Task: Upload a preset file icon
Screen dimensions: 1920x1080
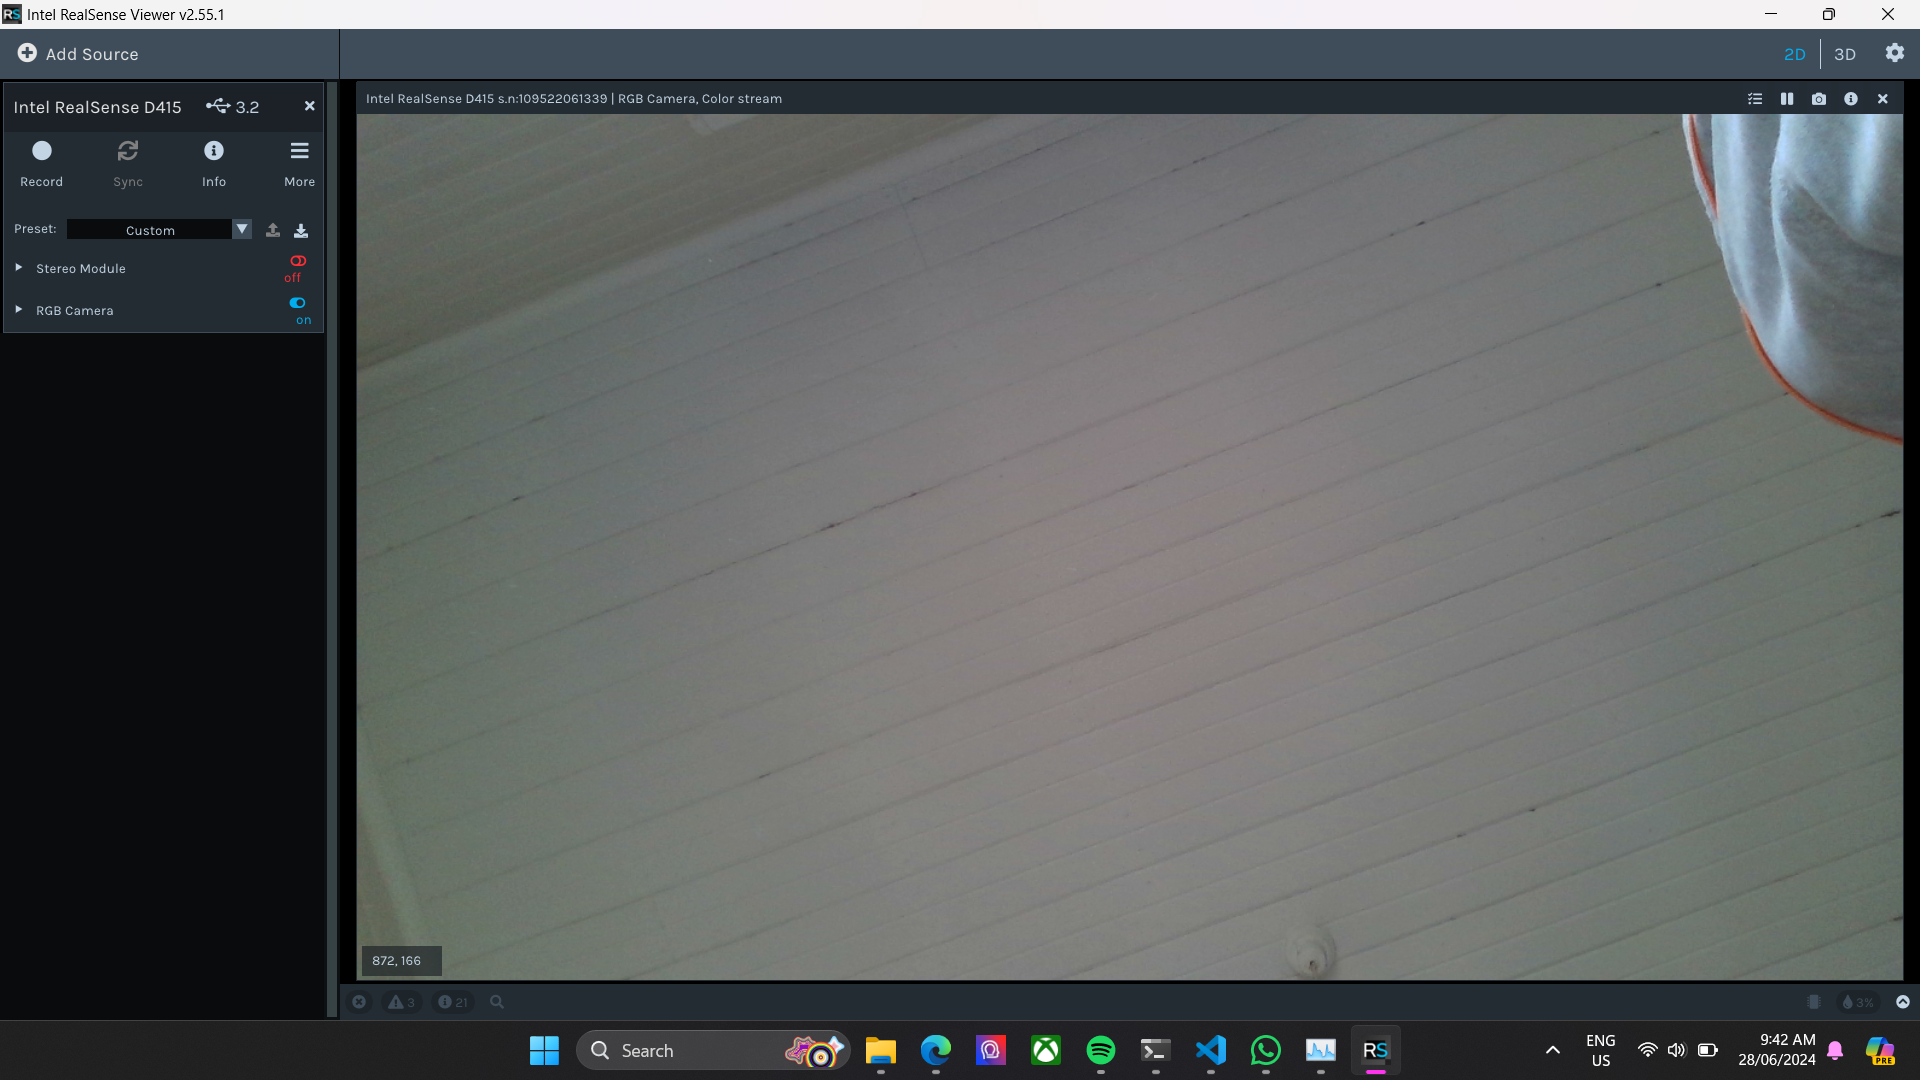Action: coord(273,230)
